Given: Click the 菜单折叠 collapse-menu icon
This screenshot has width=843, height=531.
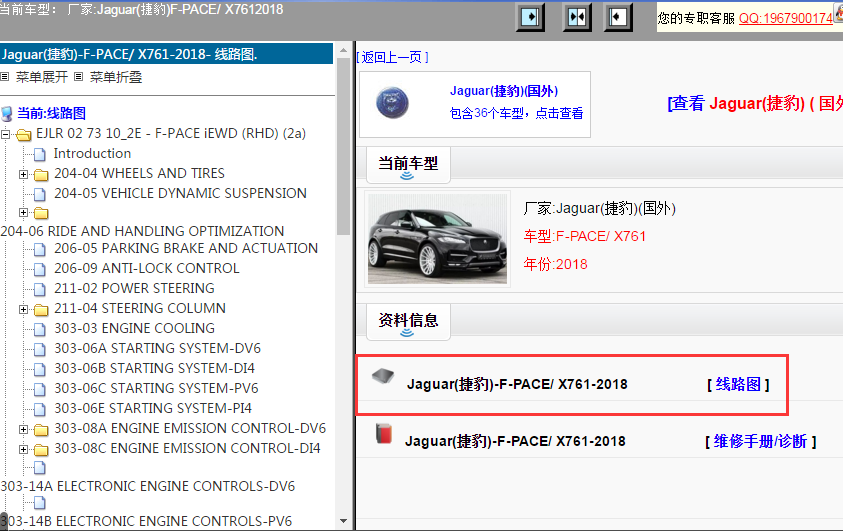Looking at the screenshot, I should pyautogui.click(x=78, y=77).
